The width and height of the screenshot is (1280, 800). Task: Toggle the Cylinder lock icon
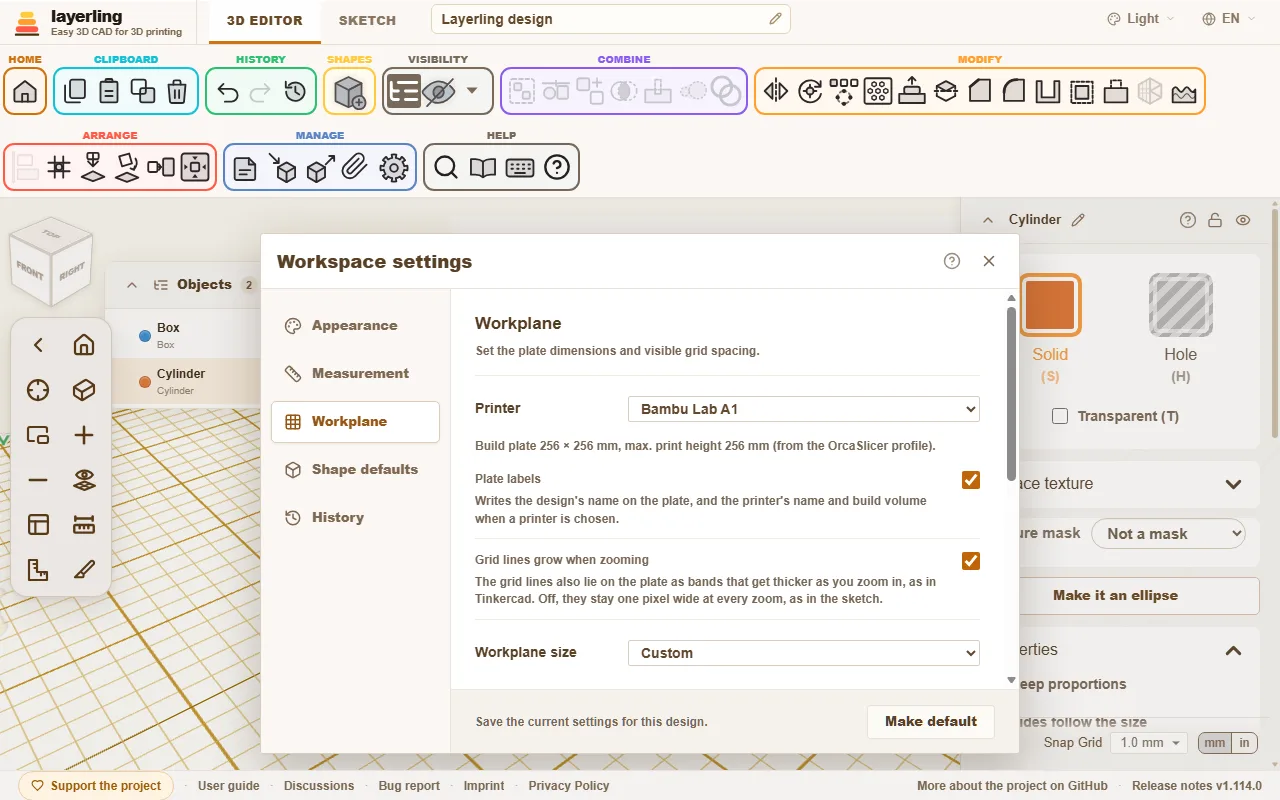pyautogui.click(x=1215, y=220)
